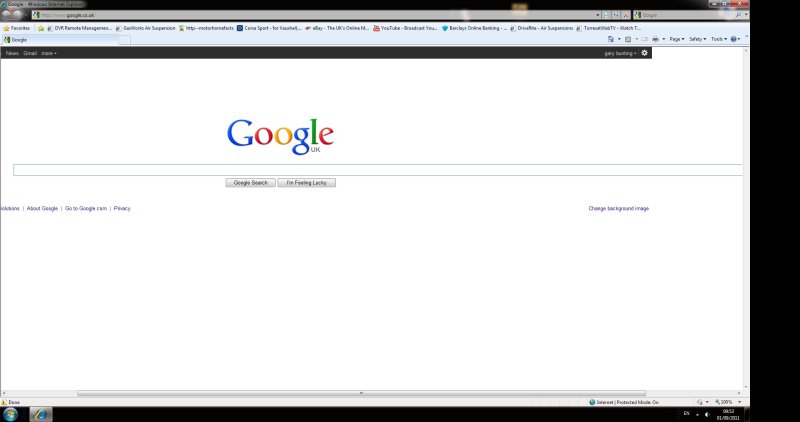Click the horizontal scrollbar right arrow

point(739,393)
